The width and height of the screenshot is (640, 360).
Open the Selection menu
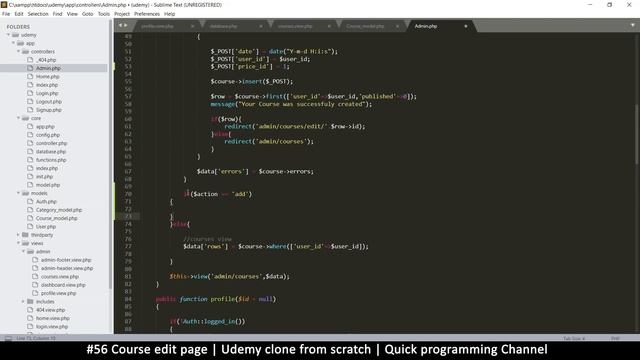[x=38, y=14]
